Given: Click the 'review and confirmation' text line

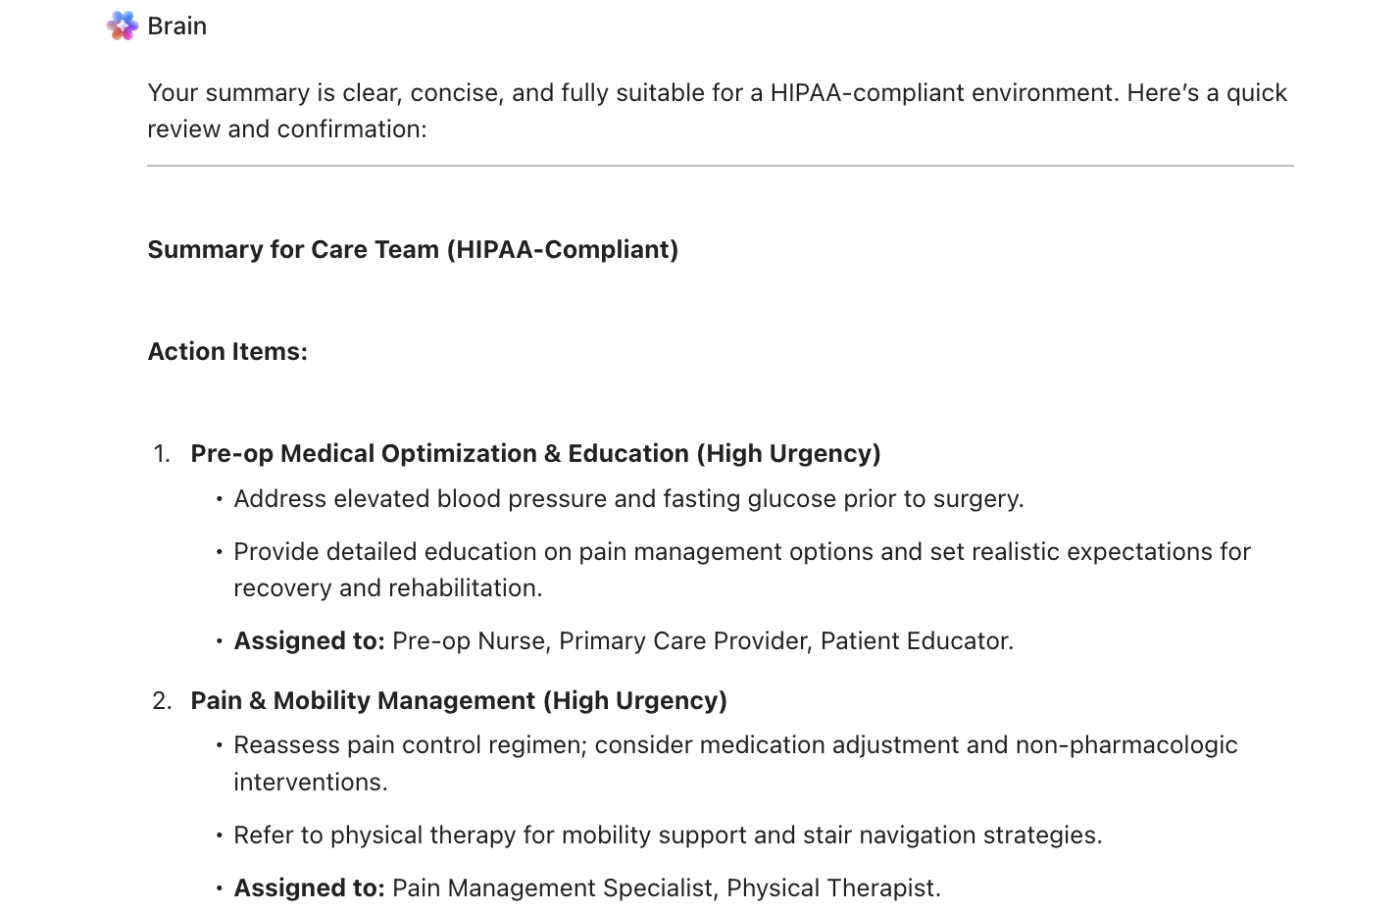Looking at the screenshot, I should 287,129.
